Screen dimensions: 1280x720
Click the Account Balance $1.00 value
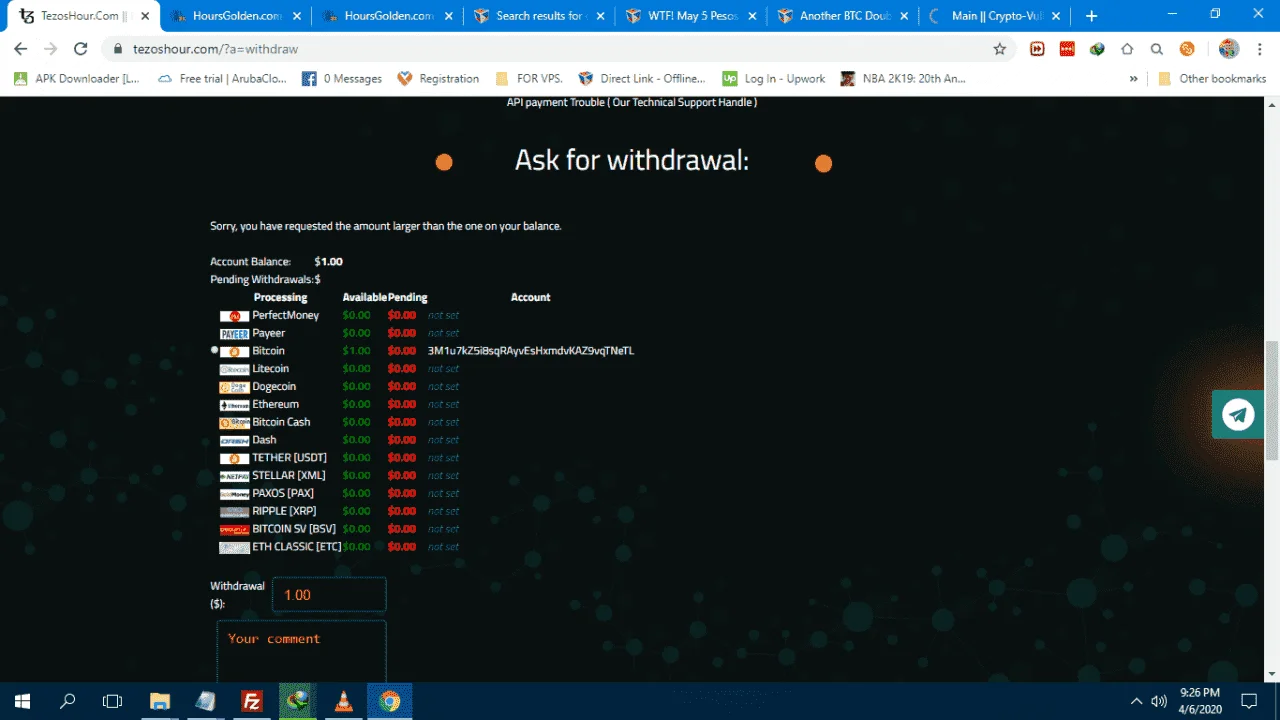pyautogui.click(x=328, y=262)
